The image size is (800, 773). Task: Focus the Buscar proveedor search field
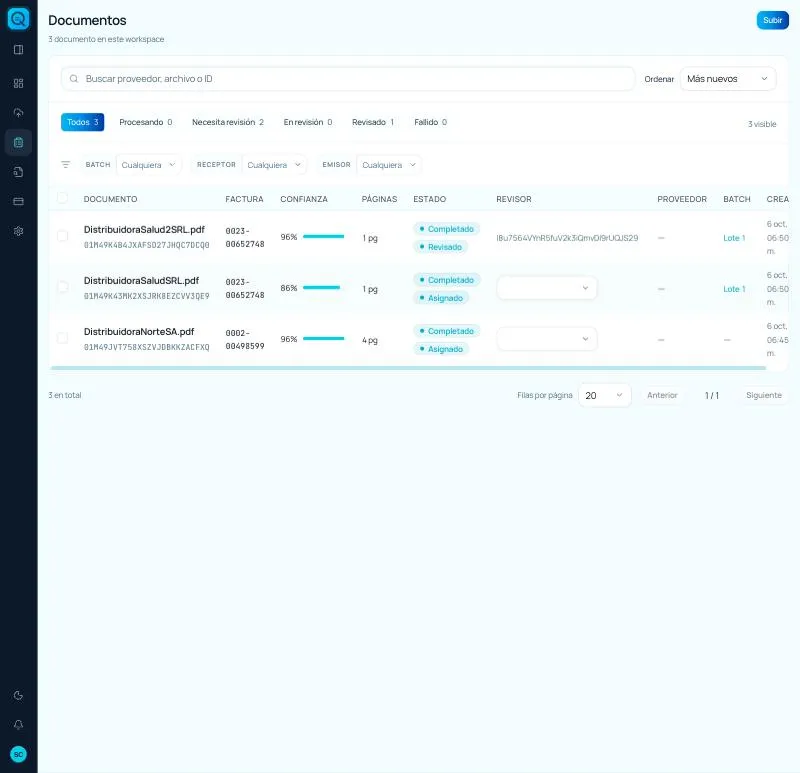click(x=348, y=79)
